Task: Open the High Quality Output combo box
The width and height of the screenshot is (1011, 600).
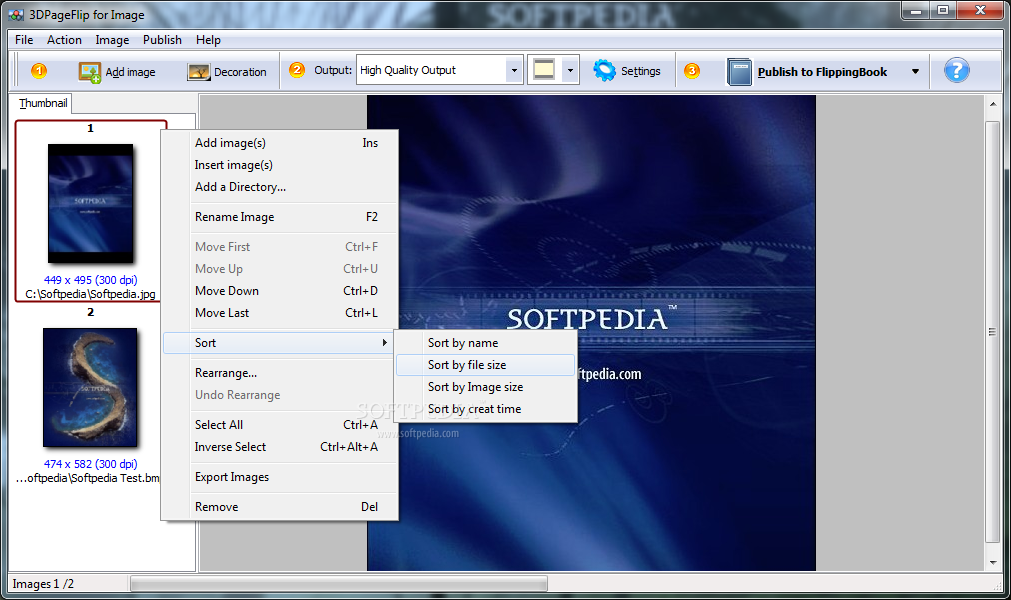Action: pyautogui.click(x=438, y=70)
